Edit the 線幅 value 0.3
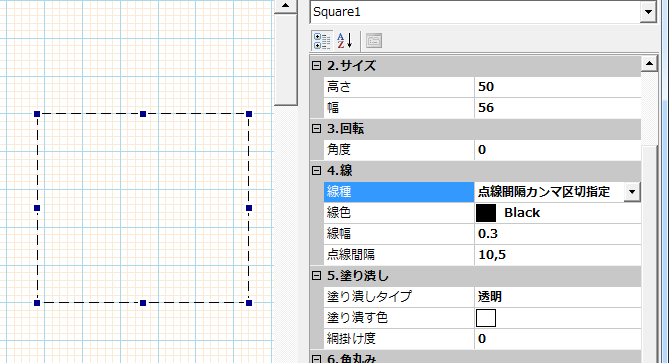The height and width of the screenshot is (363, 669). tap(557, 234)
